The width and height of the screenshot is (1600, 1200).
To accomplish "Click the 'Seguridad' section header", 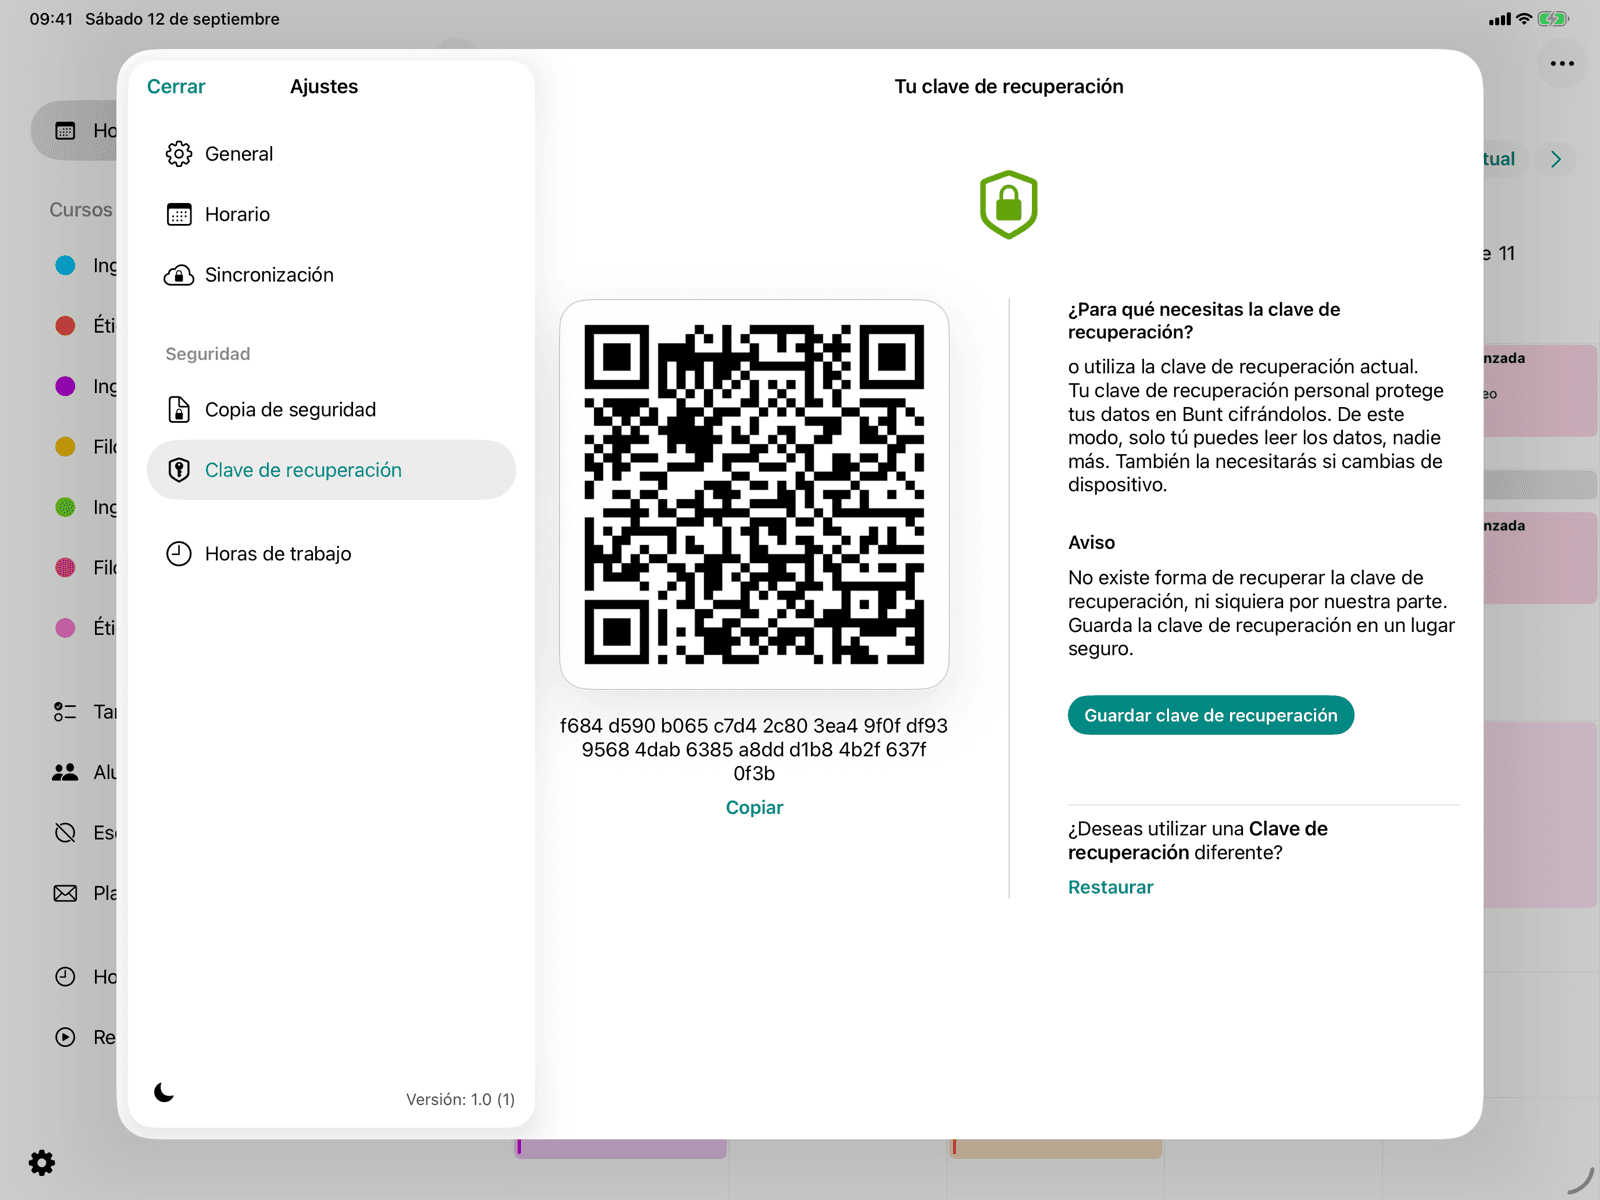I will pyautogui.click(x=208, y=354).
